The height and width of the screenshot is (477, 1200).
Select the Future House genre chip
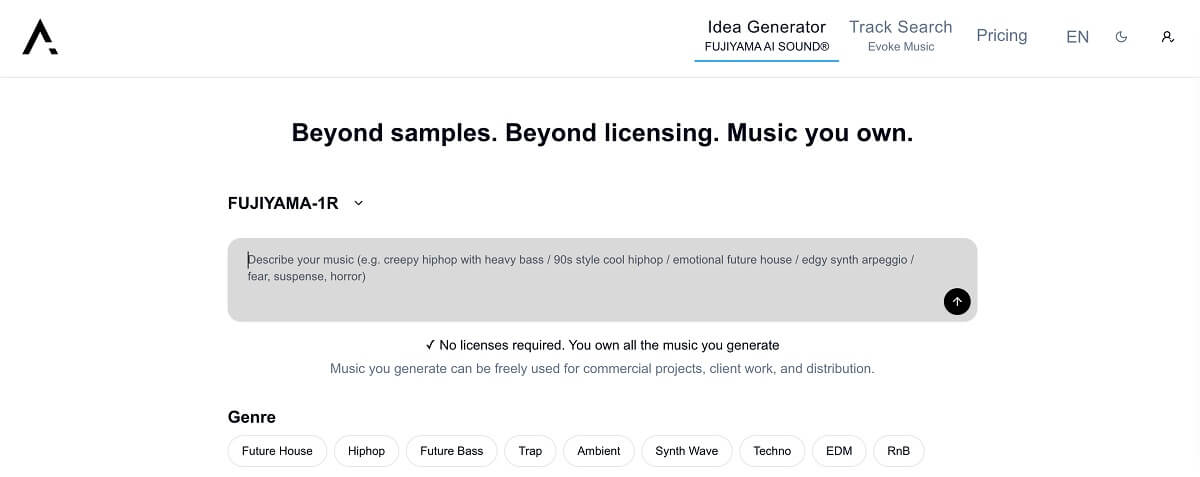point(277,451)
